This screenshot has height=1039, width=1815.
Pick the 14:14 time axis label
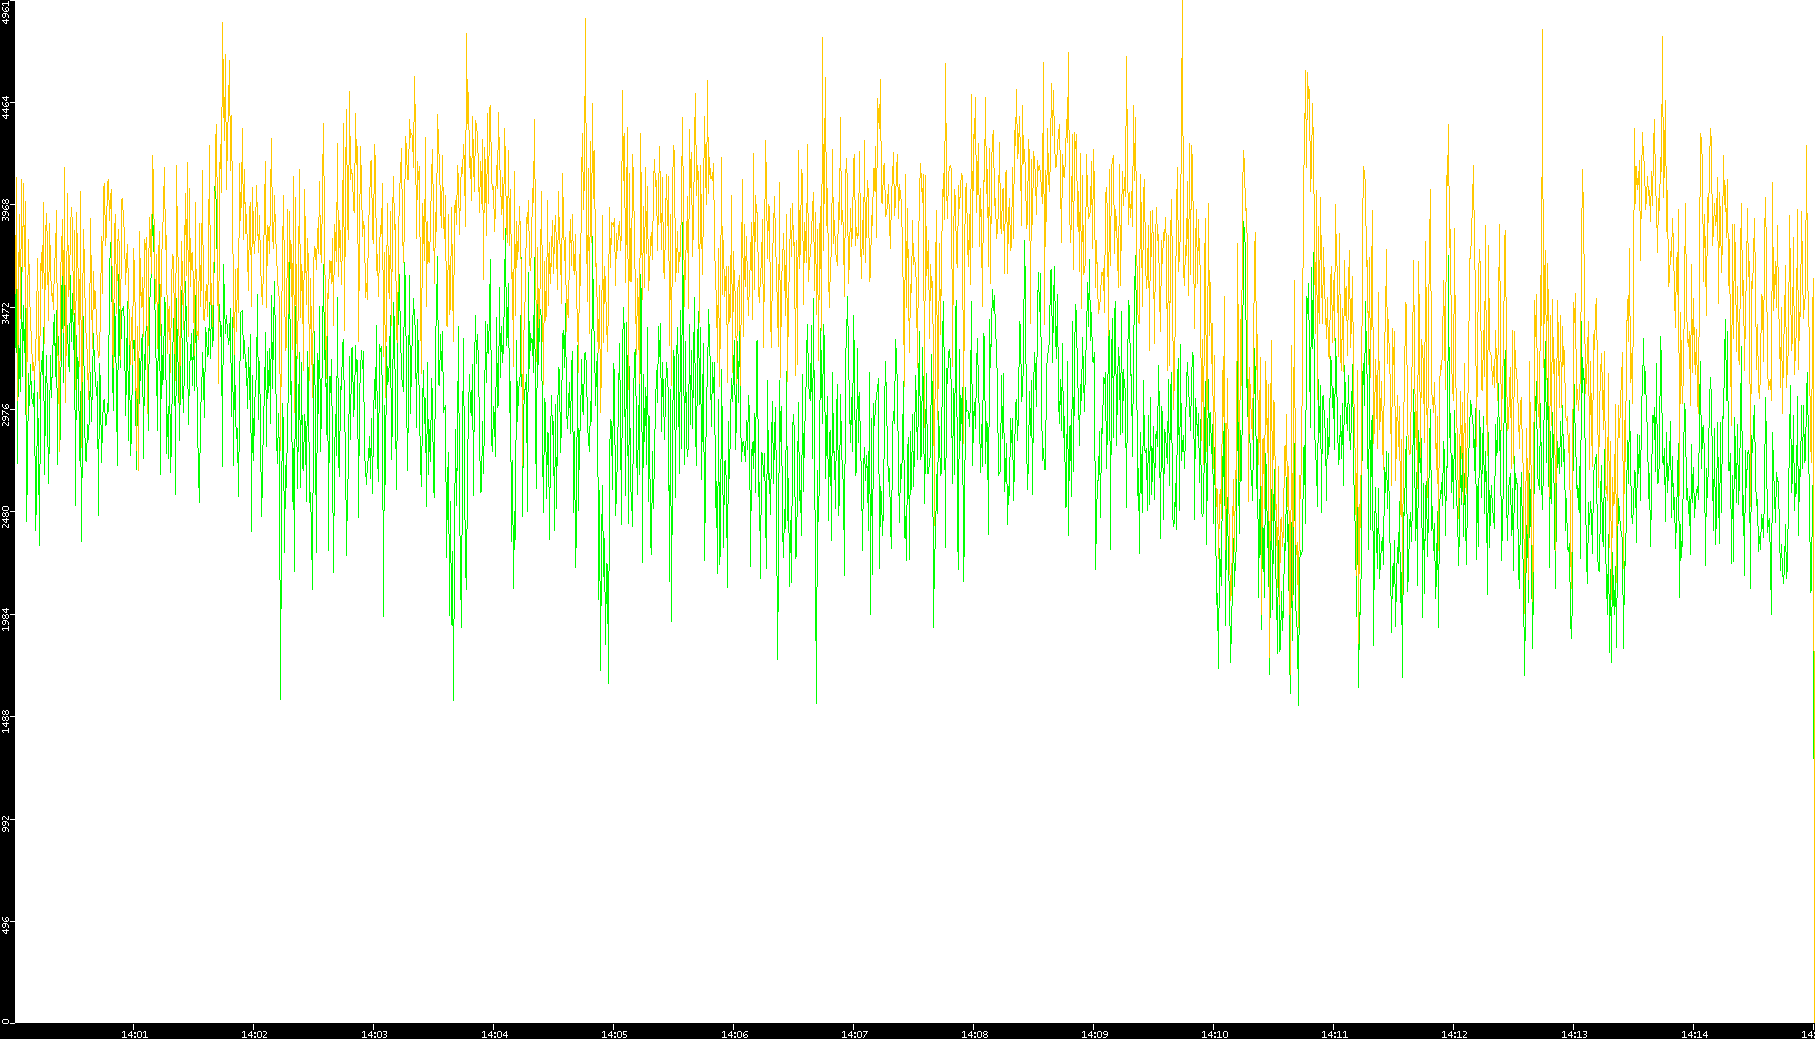click(x=1694, y=1034)
